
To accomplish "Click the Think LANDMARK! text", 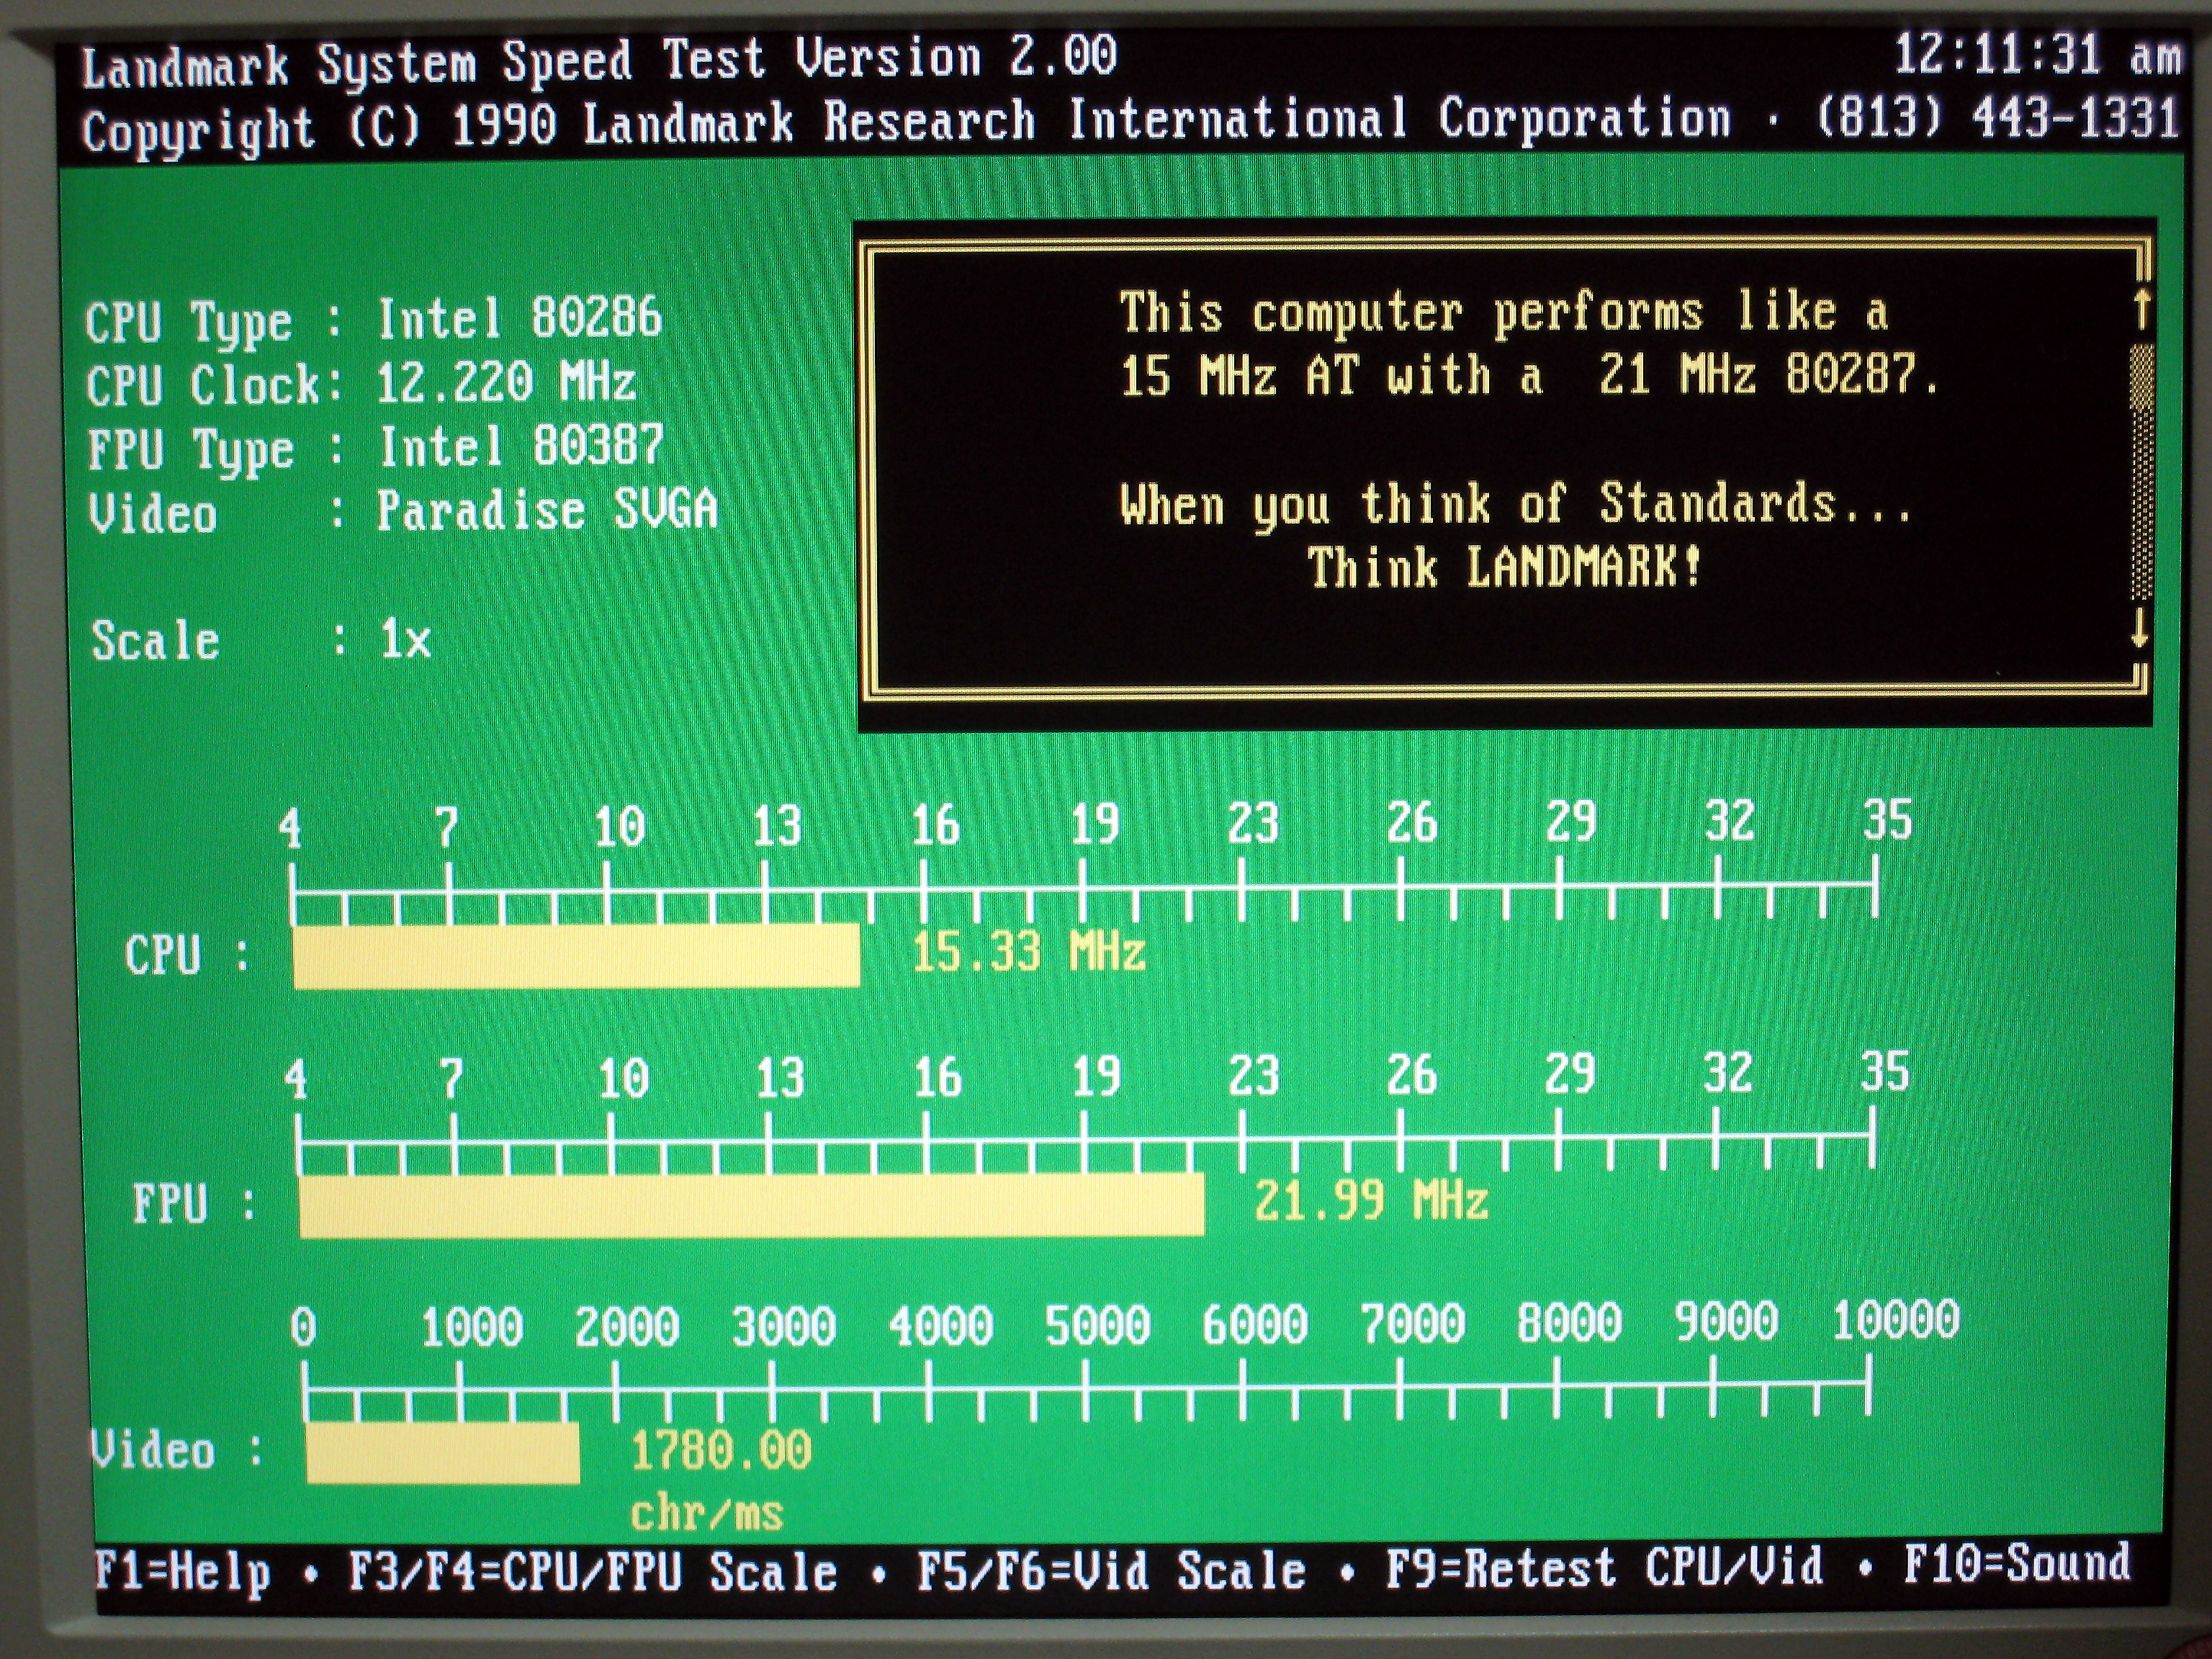I will pyautogui.click(x=1505, y=567).
